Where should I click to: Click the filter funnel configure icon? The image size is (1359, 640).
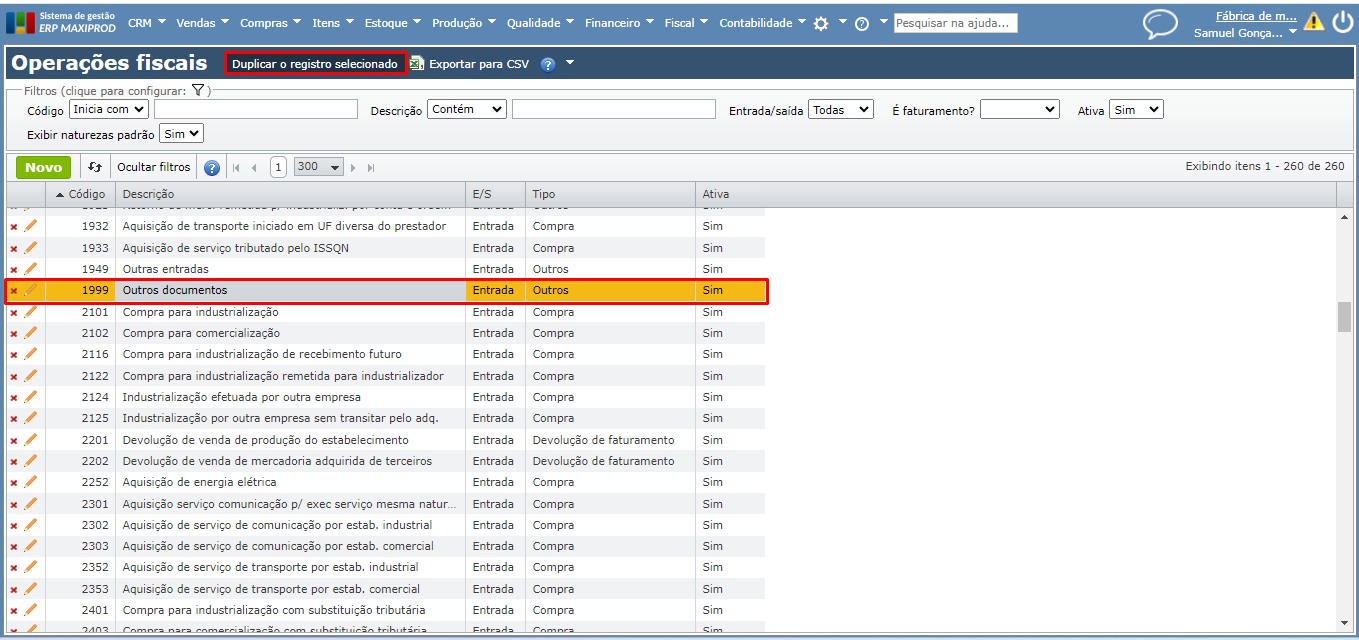198,90
